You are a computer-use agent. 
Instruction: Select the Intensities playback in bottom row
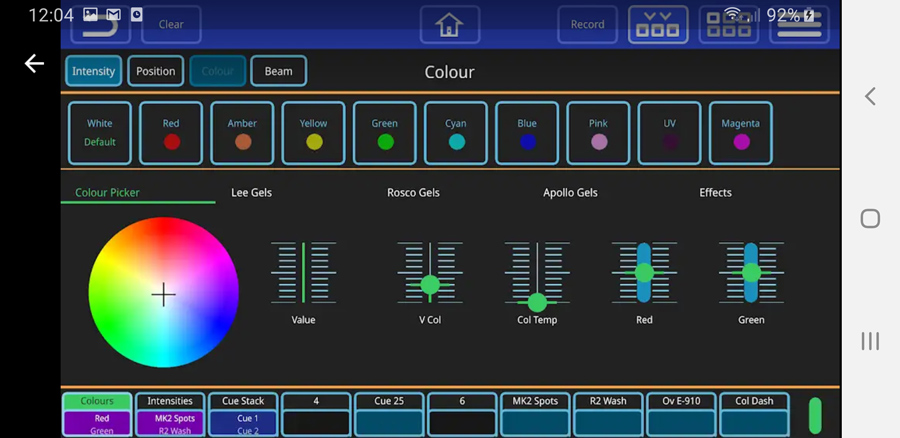[170, 415]
